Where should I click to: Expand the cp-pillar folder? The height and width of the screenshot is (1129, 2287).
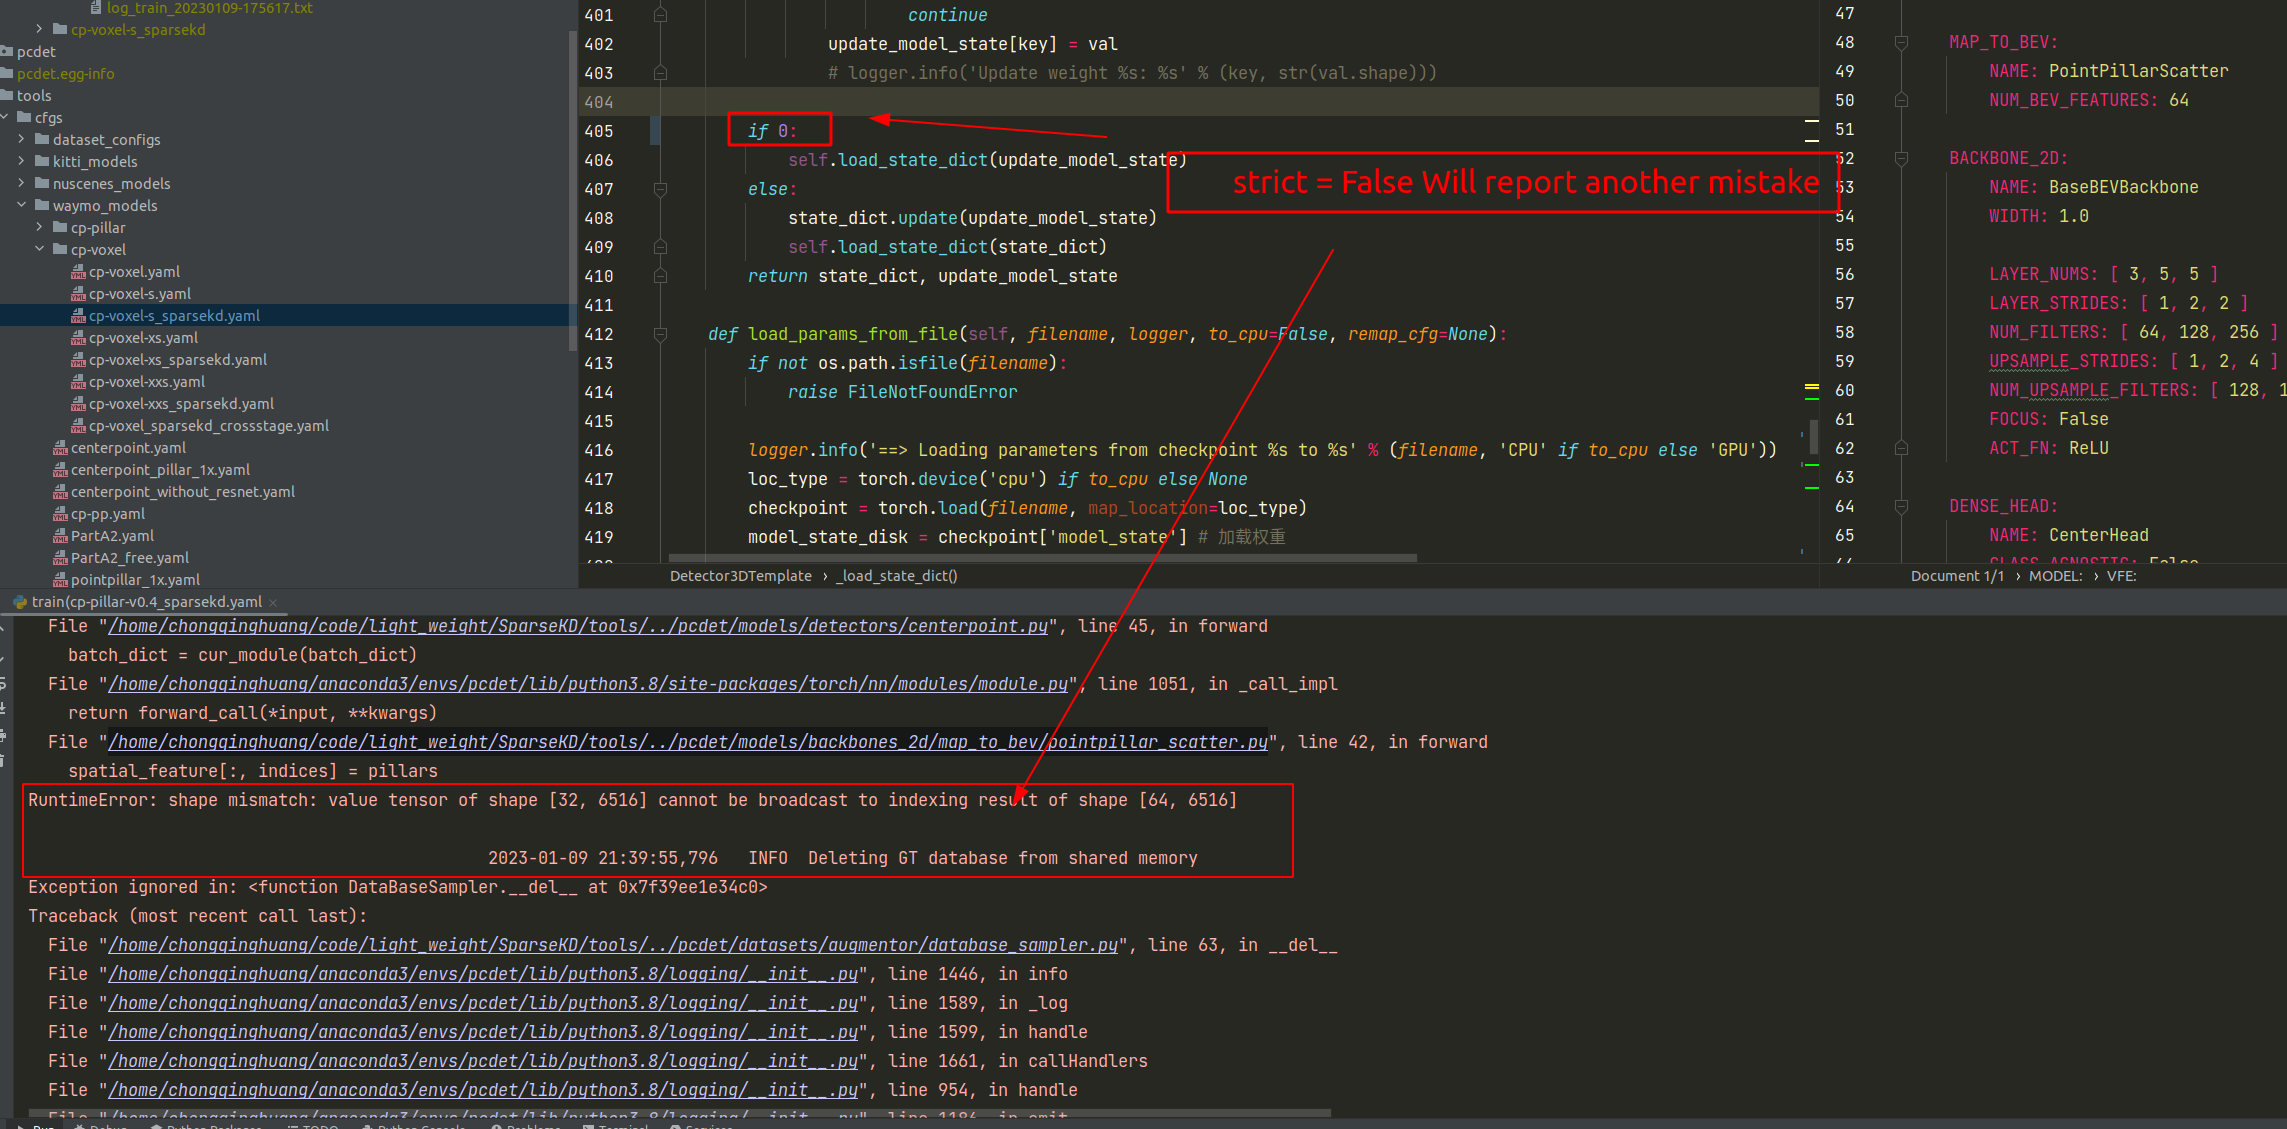click(39, 228)
